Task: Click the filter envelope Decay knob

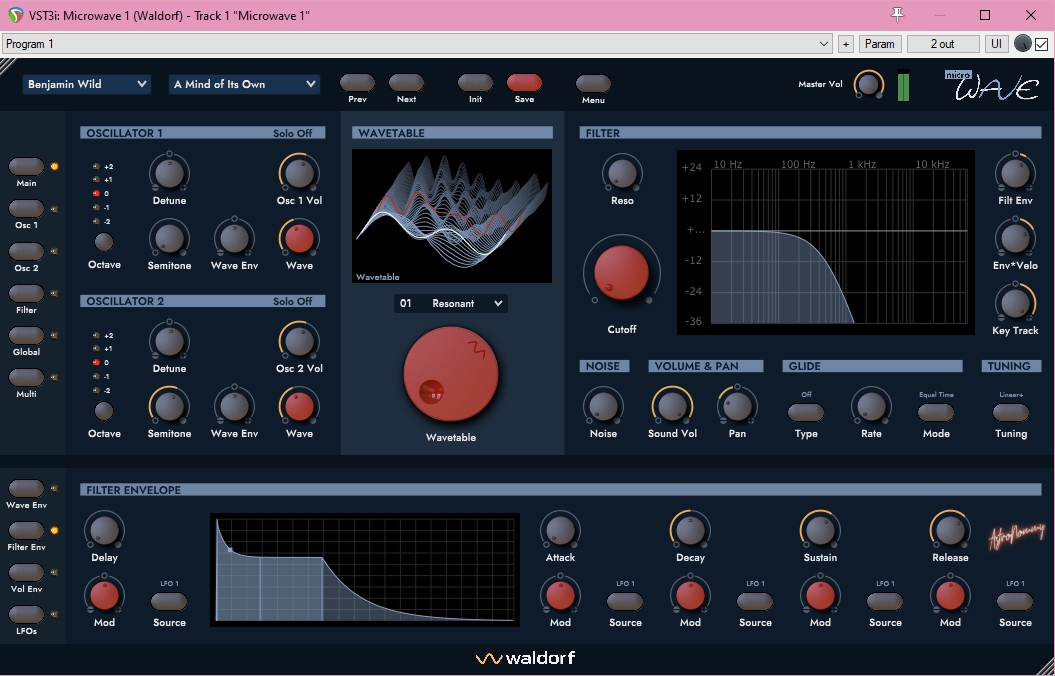Action: tap(690, 530)
